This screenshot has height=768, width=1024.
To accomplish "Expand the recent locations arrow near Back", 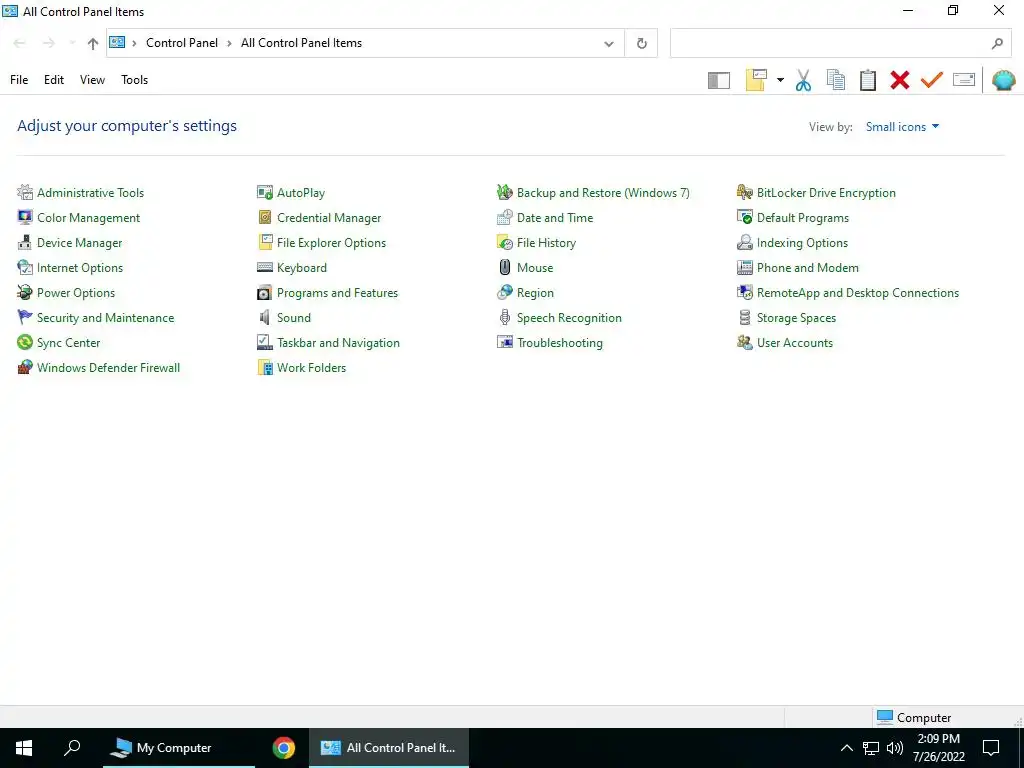I will pyautogui.click(x=72, y=43).
